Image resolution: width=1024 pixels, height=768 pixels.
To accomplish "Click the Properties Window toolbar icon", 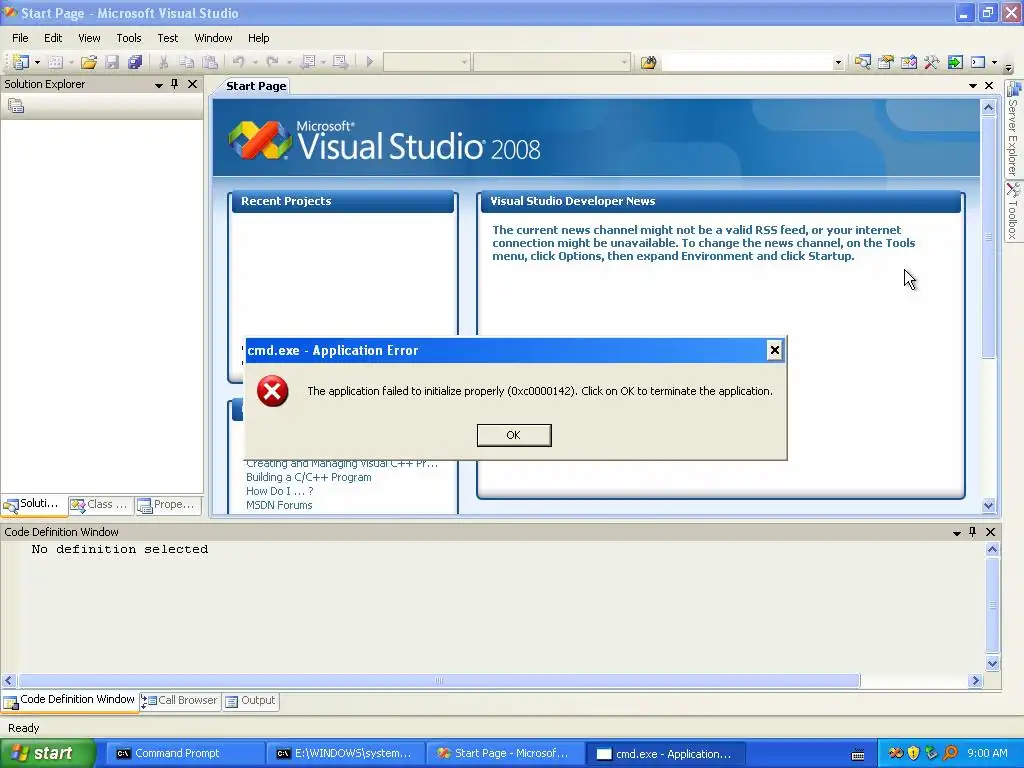I will pyautogui.click(x=886, y=62).
